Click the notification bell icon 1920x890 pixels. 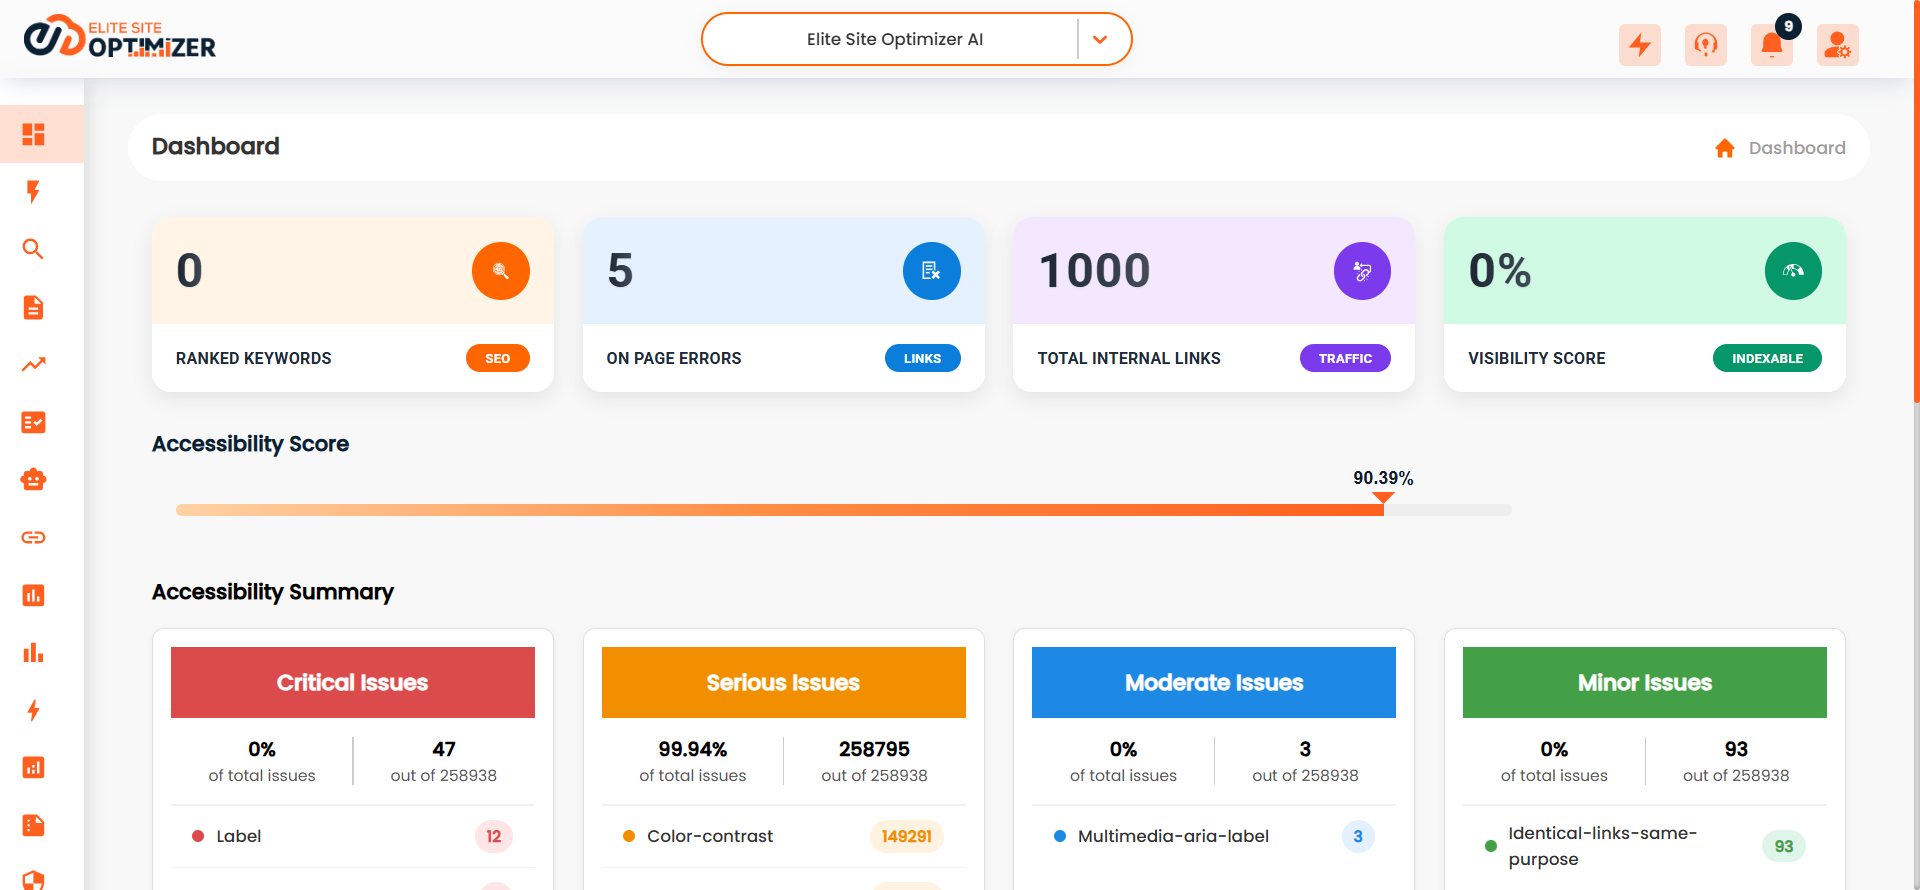coord(1772,45)
